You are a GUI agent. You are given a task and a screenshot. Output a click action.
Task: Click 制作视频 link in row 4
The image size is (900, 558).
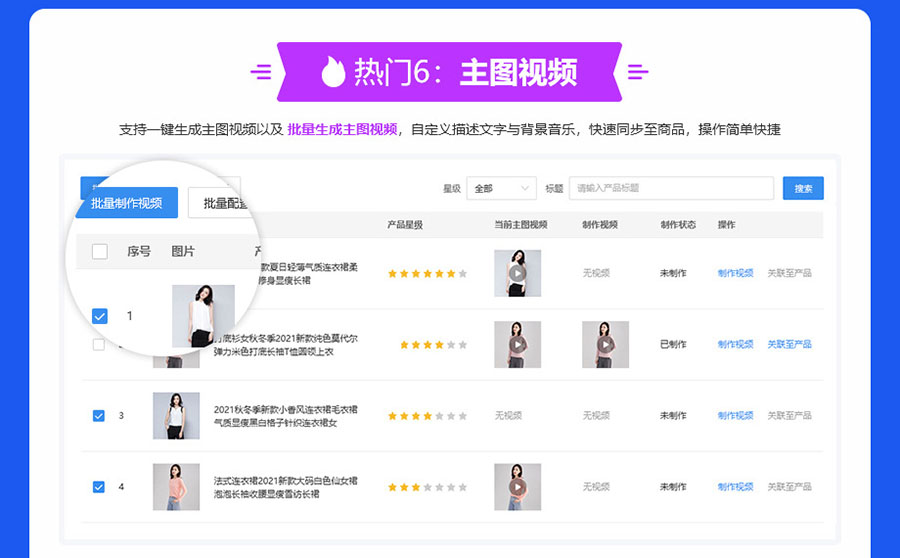pos(735,487)
